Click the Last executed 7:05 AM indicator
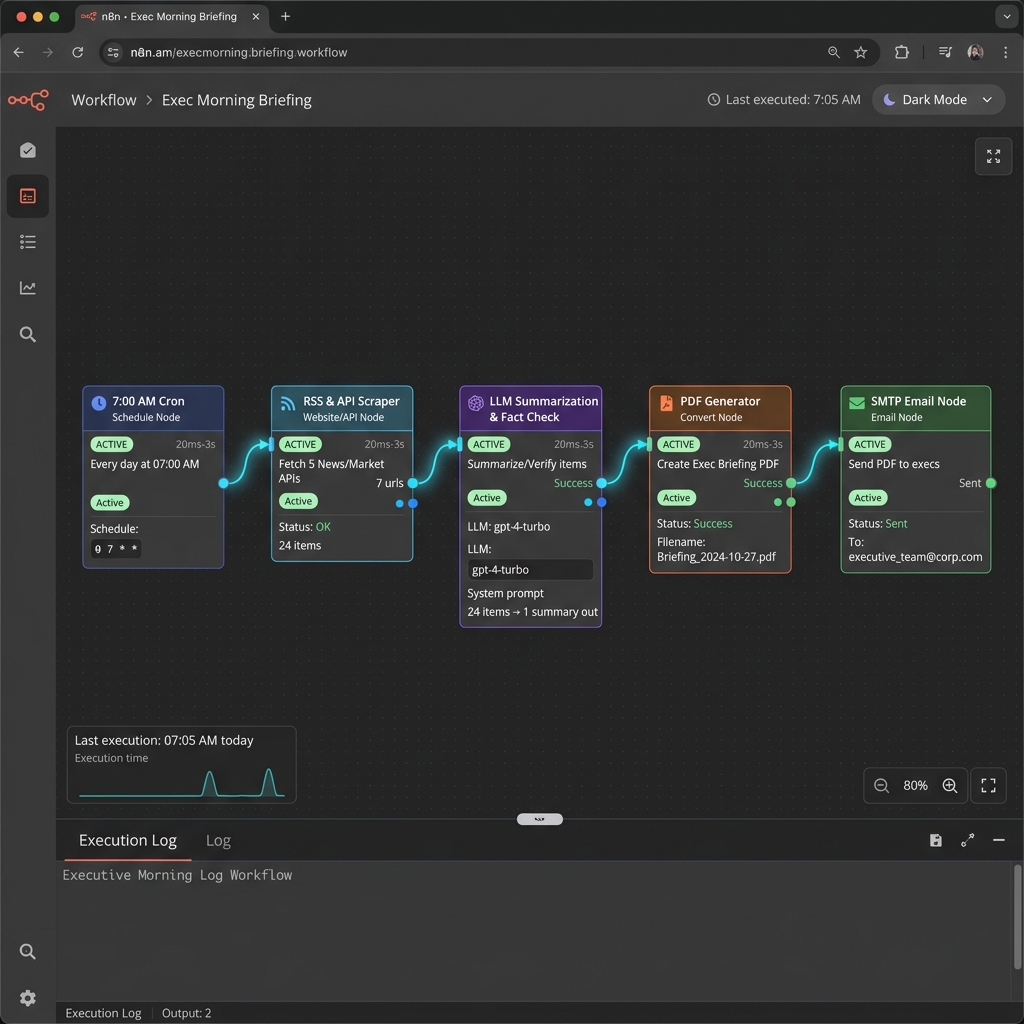Screen dimensions: 1024x1024 [x=784, y=99]
